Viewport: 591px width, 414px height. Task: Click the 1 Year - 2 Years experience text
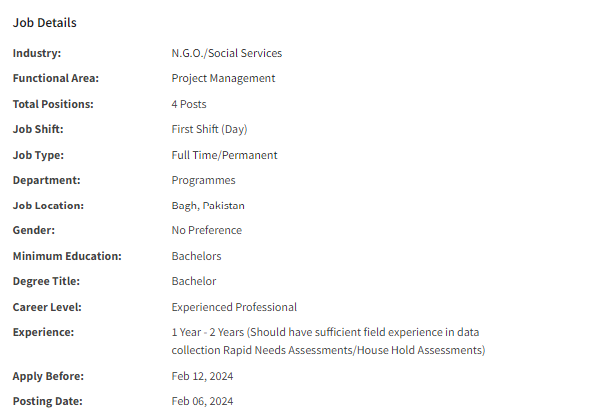pos(208,332)
